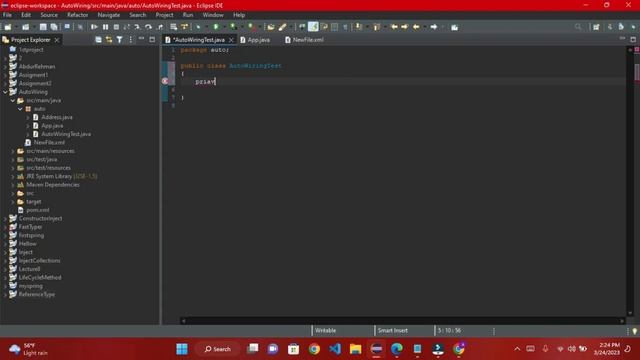Open the Project Explorer filter funnel icon
This screenshot has width=640, height=360.
(x=120, y=40)
